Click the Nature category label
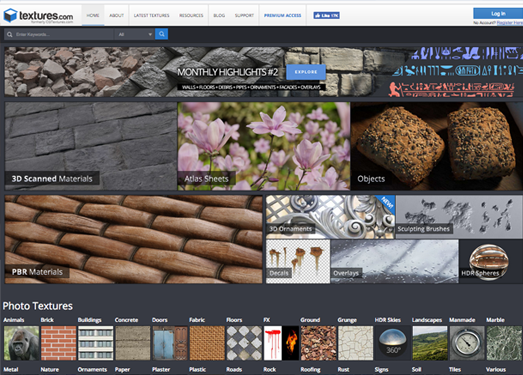523x375 pixels. click(x=50, y=369)
